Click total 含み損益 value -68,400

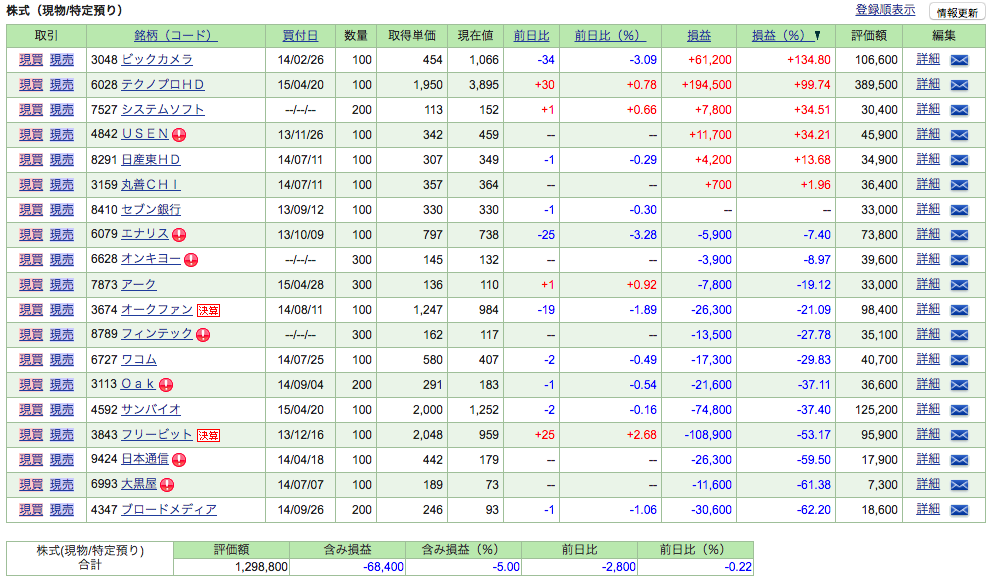coord(383,567)
